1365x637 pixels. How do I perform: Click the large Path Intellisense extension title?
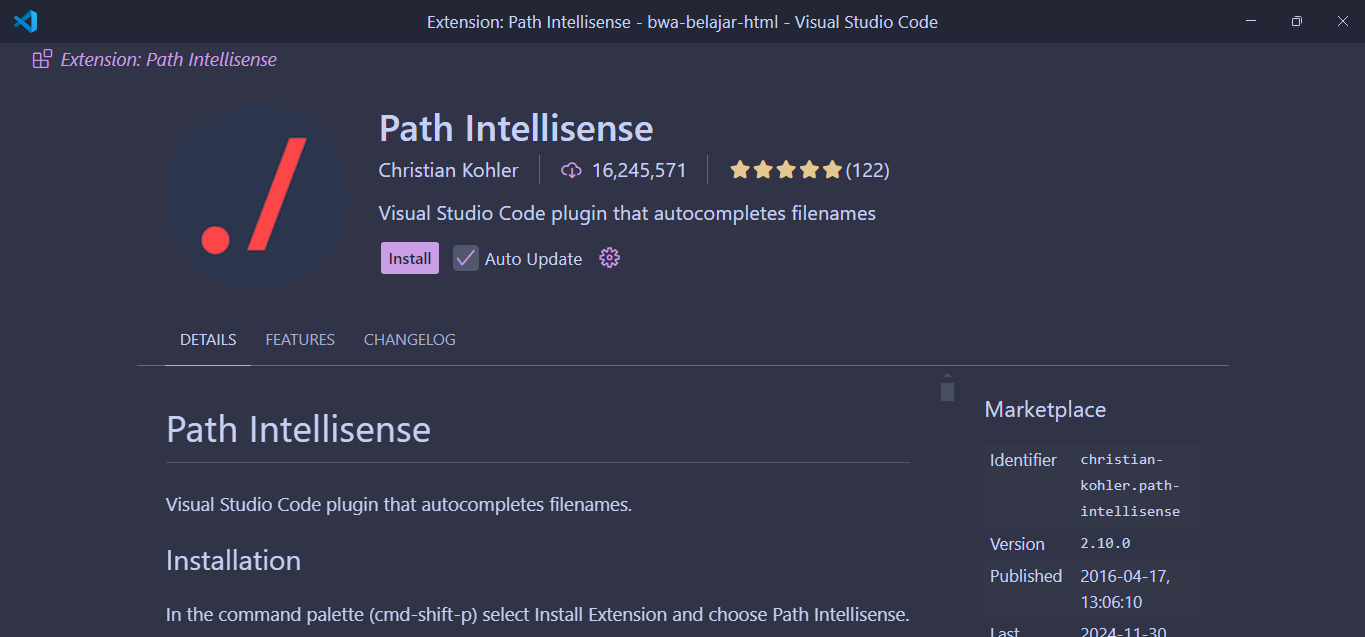click(x=516, y=128)
